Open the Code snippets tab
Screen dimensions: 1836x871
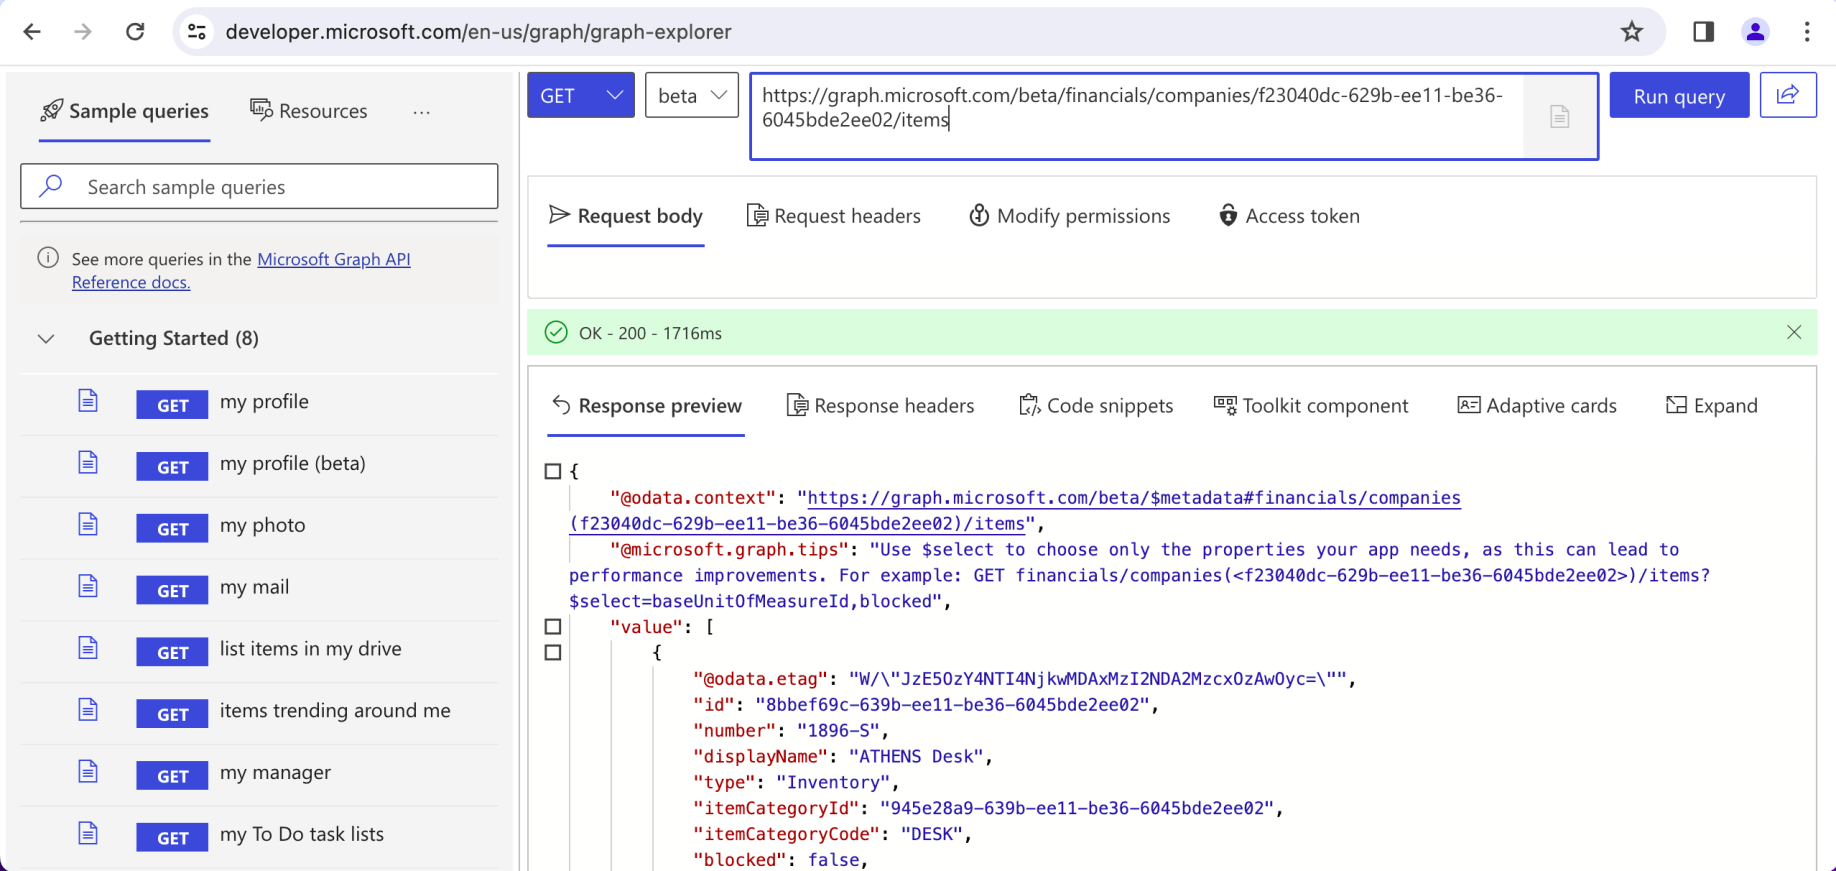(x=1096, y=406)
